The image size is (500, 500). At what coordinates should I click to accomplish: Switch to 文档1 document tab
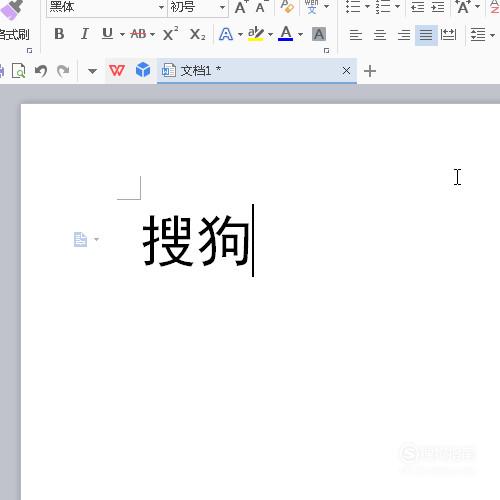point(257,71)
